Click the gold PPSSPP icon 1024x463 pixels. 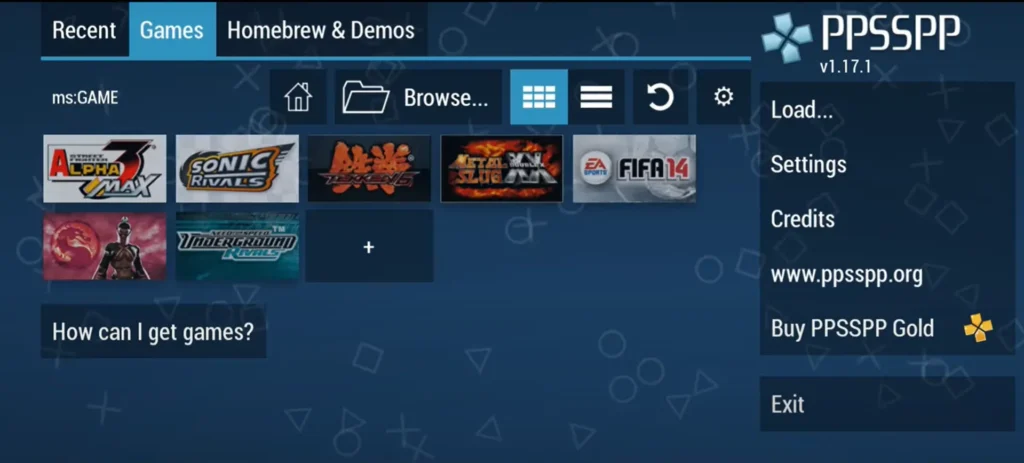coord(978,328)
